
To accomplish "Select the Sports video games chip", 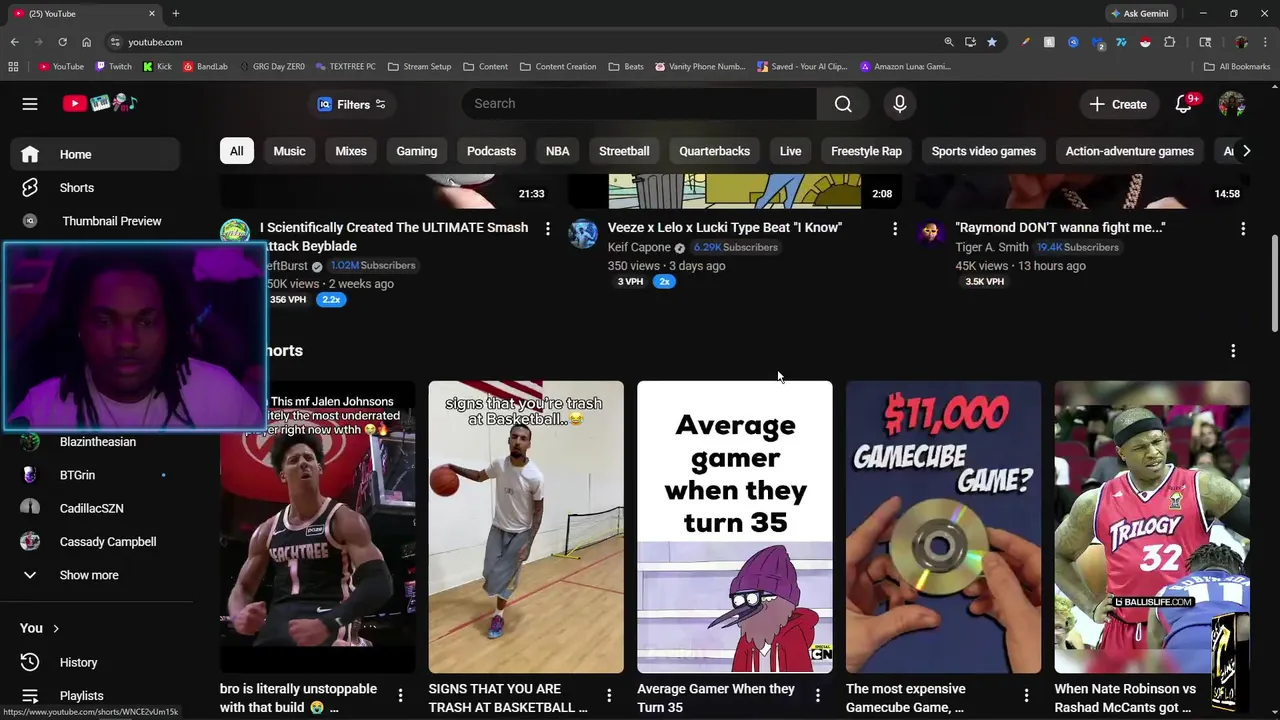I will [984, 151].
